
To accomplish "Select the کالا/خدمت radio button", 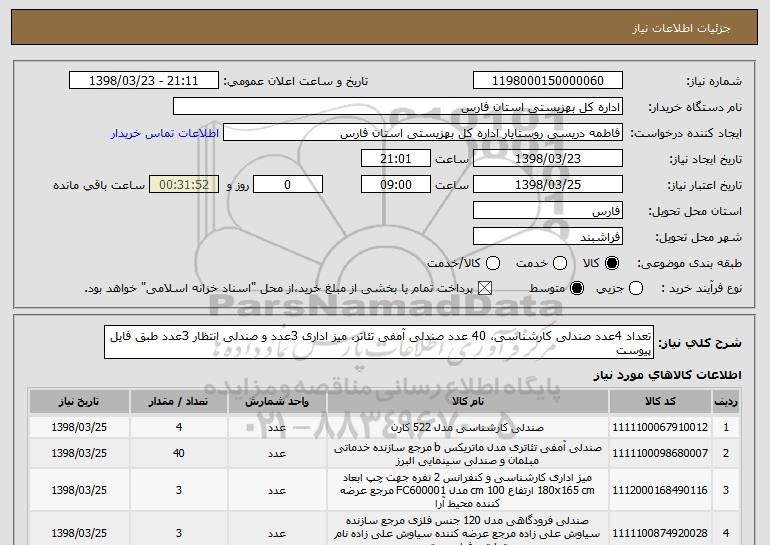I will point(493,263).
